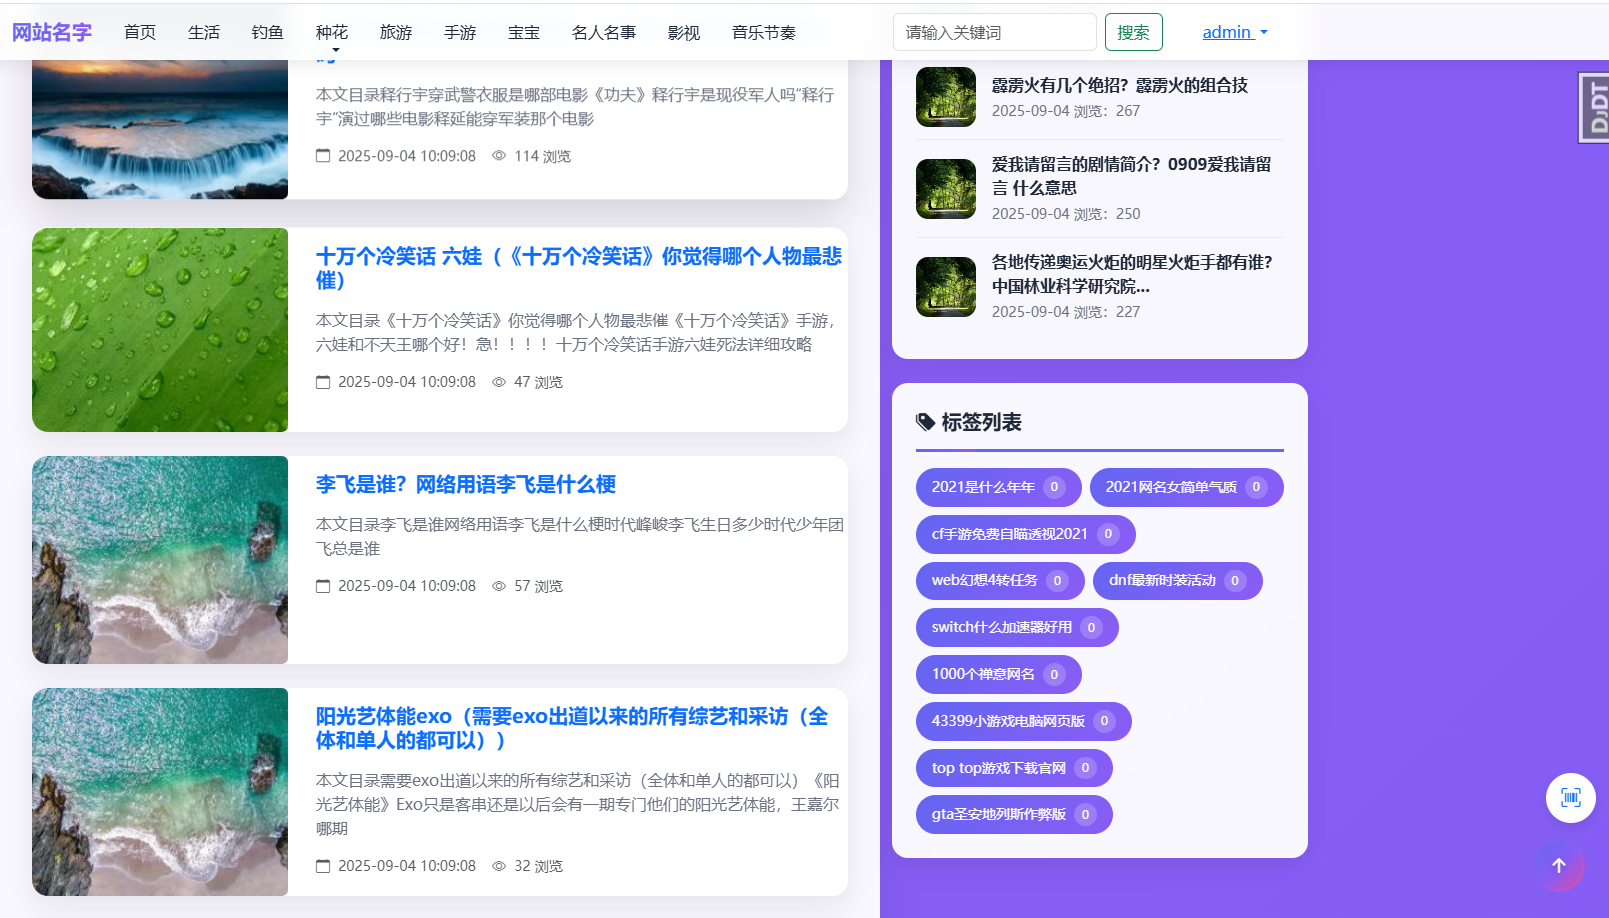This screenshot has width=1609, height=918.
Task: Click the calendar icon on 李飞是谁 article
Action: (x=323, y=586)
